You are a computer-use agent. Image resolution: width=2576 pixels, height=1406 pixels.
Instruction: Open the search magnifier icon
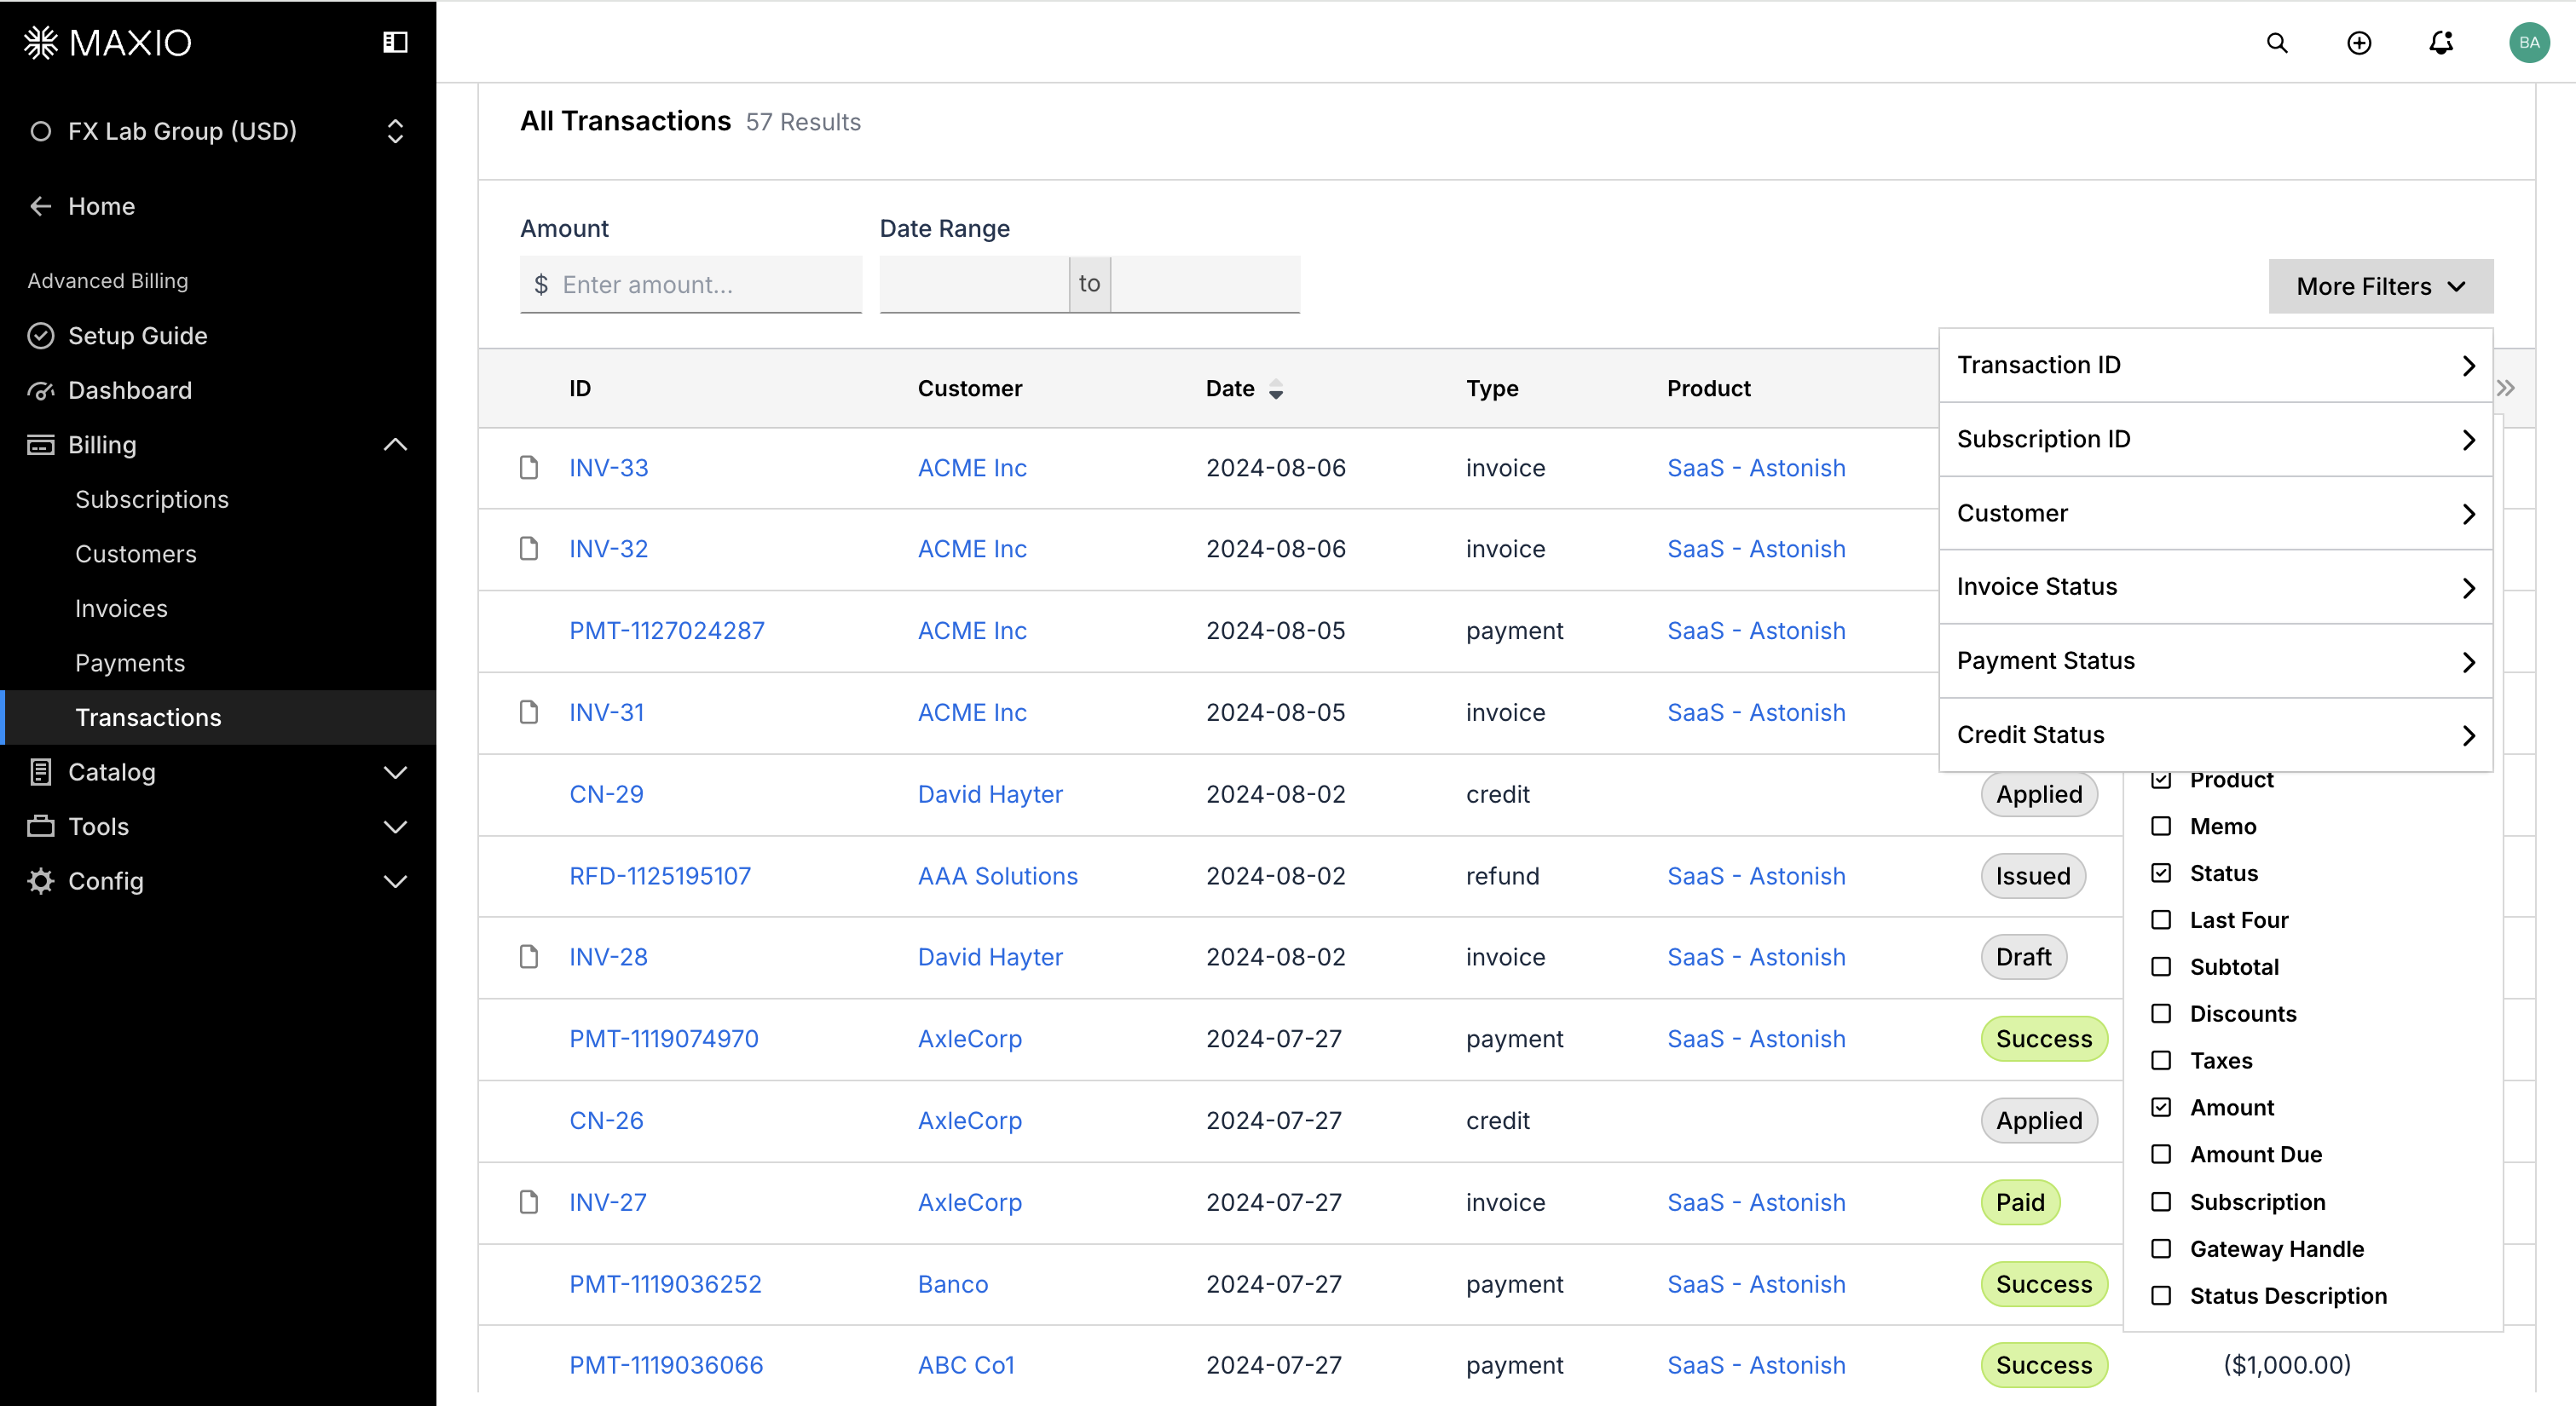pyautogui.click(x=2277, y=42)
